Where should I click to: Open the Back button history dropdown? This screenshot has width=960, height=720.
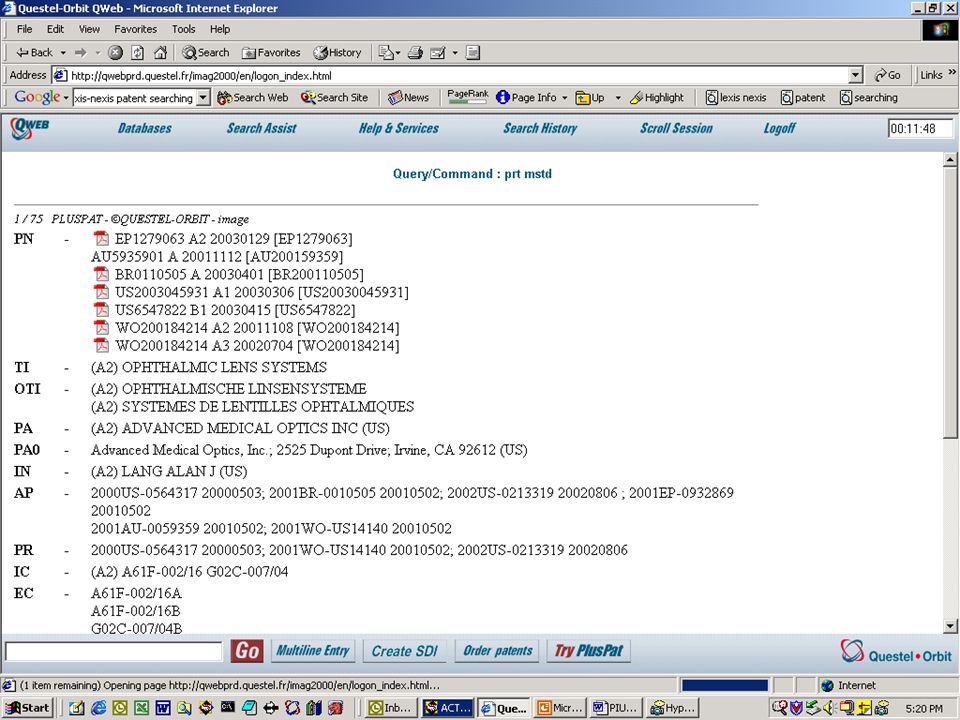pos(63,53)
